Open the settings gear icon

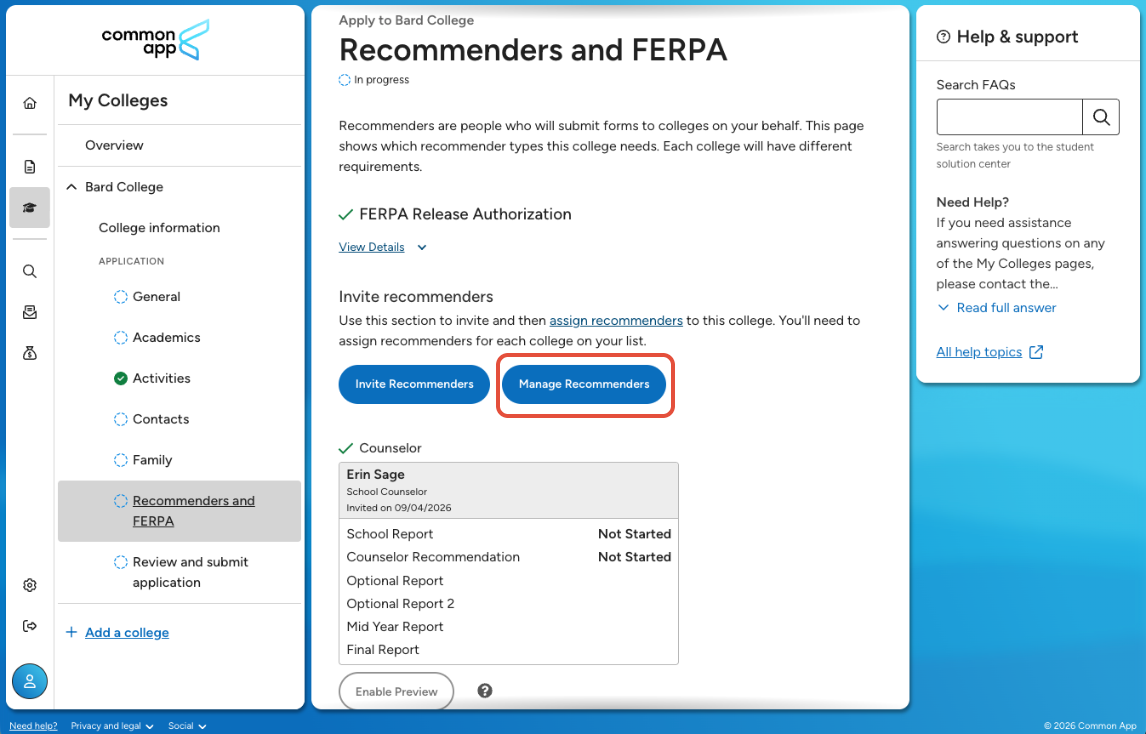click(29, 585)
